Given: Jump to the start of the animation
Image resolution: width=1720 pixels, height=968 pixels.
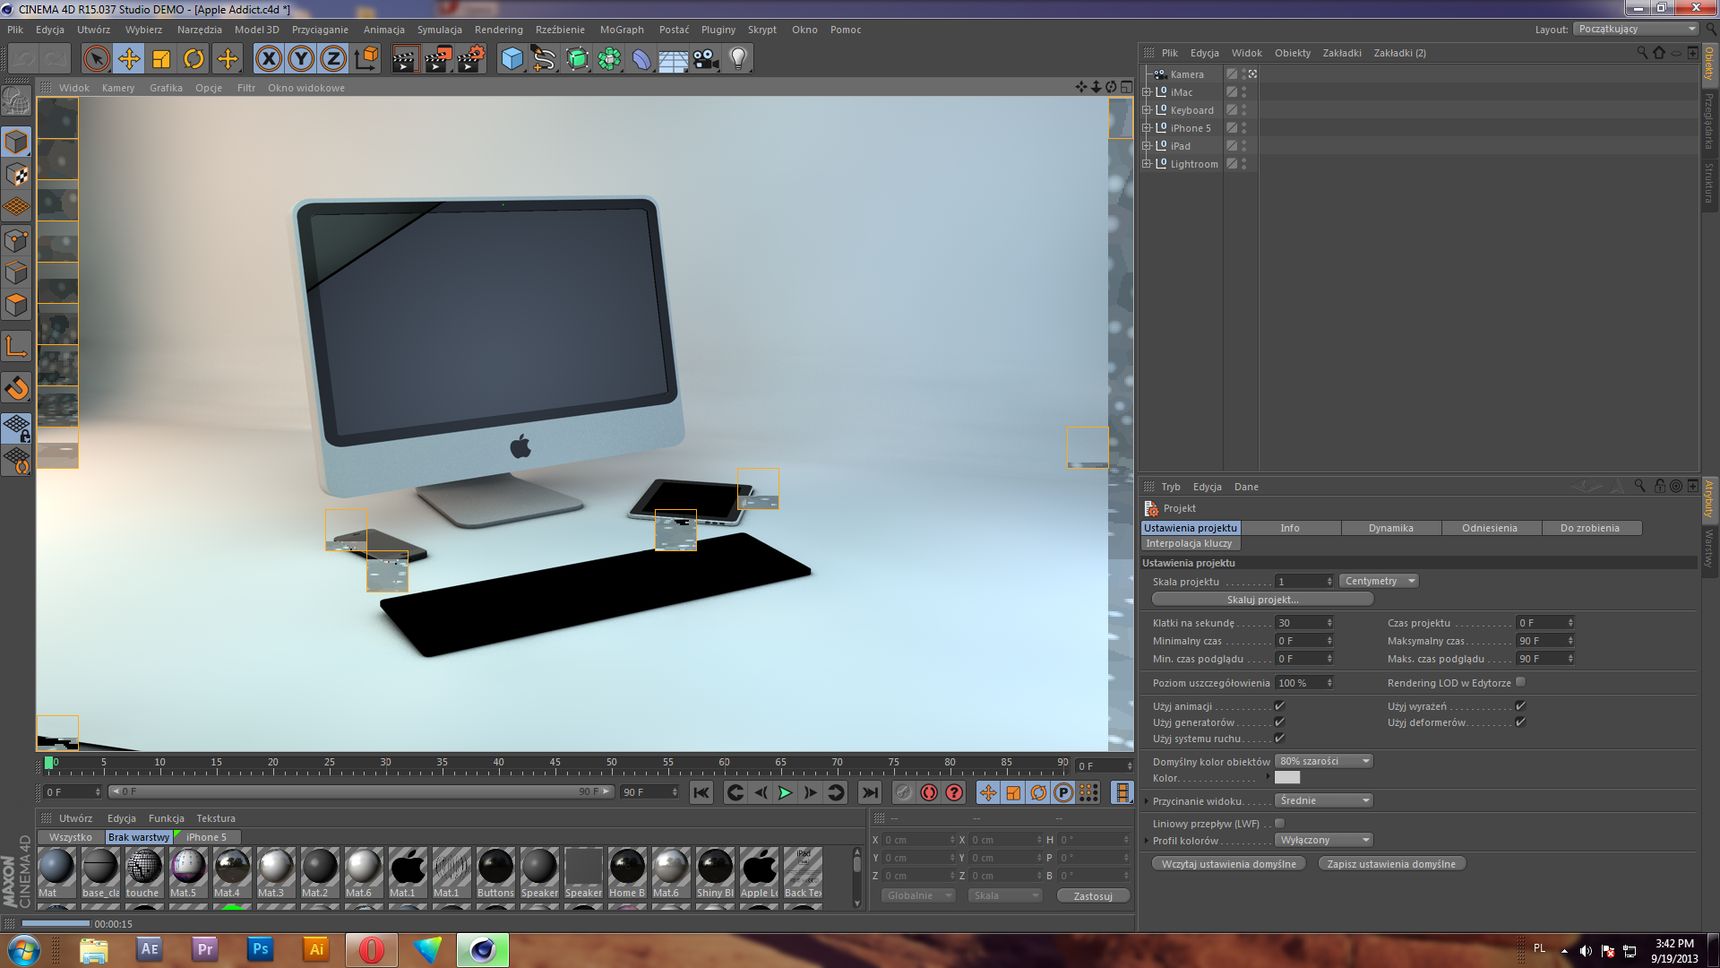Looking at the screenshot, I should point(701,793).
